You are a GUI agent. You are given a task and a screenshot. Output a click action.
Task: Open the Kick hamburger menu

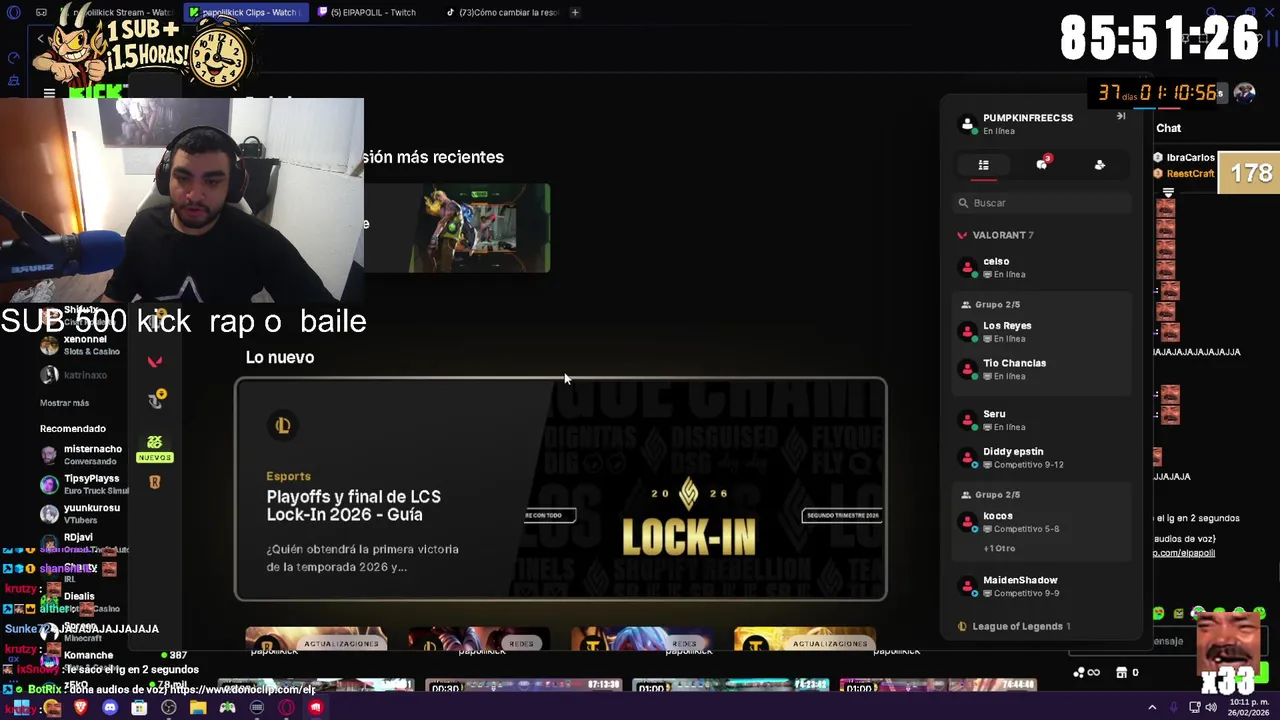coord(49,93)
